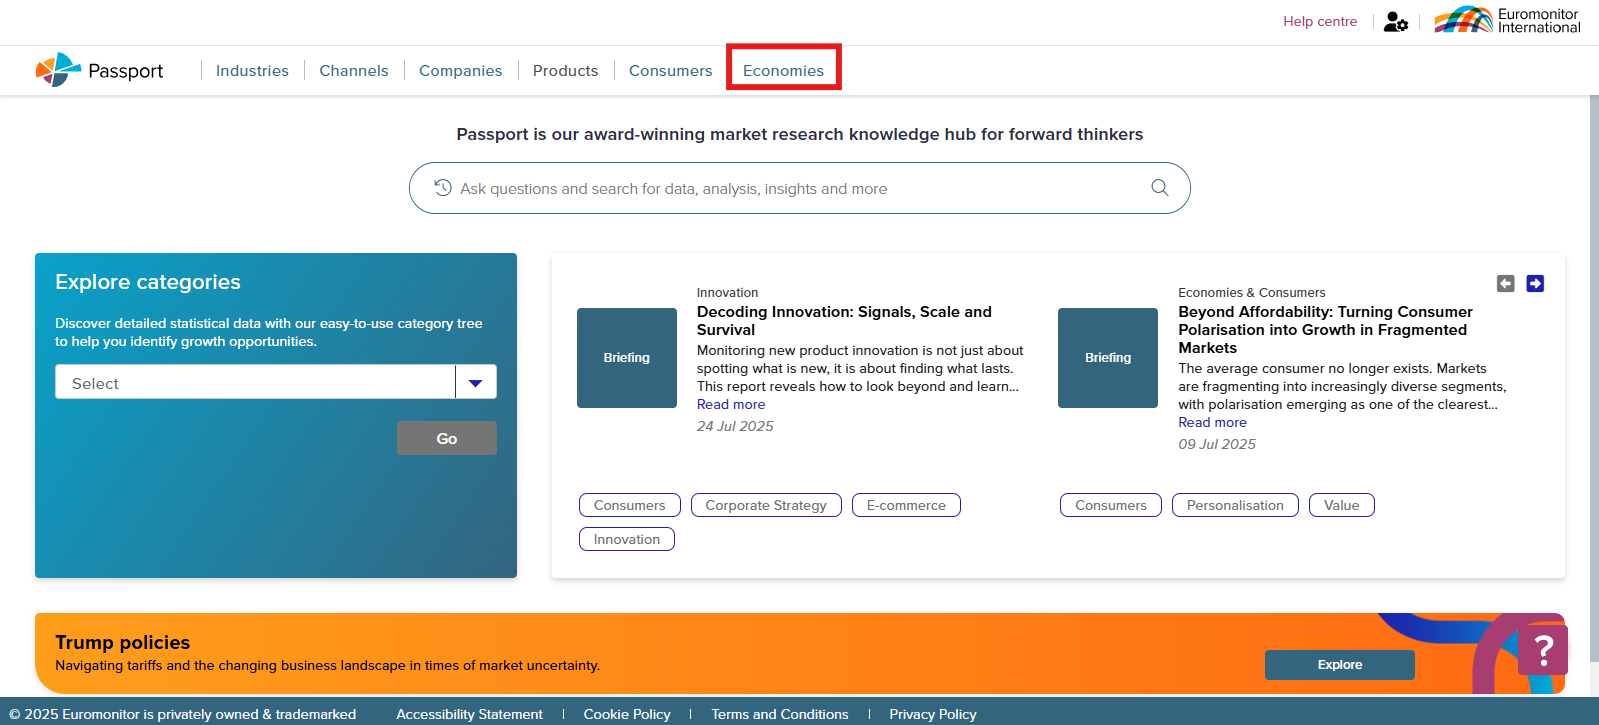Viewport: 1599px width, 725px height.
Task: Go to next carousel slide arrow
Action: (1535, 284)
